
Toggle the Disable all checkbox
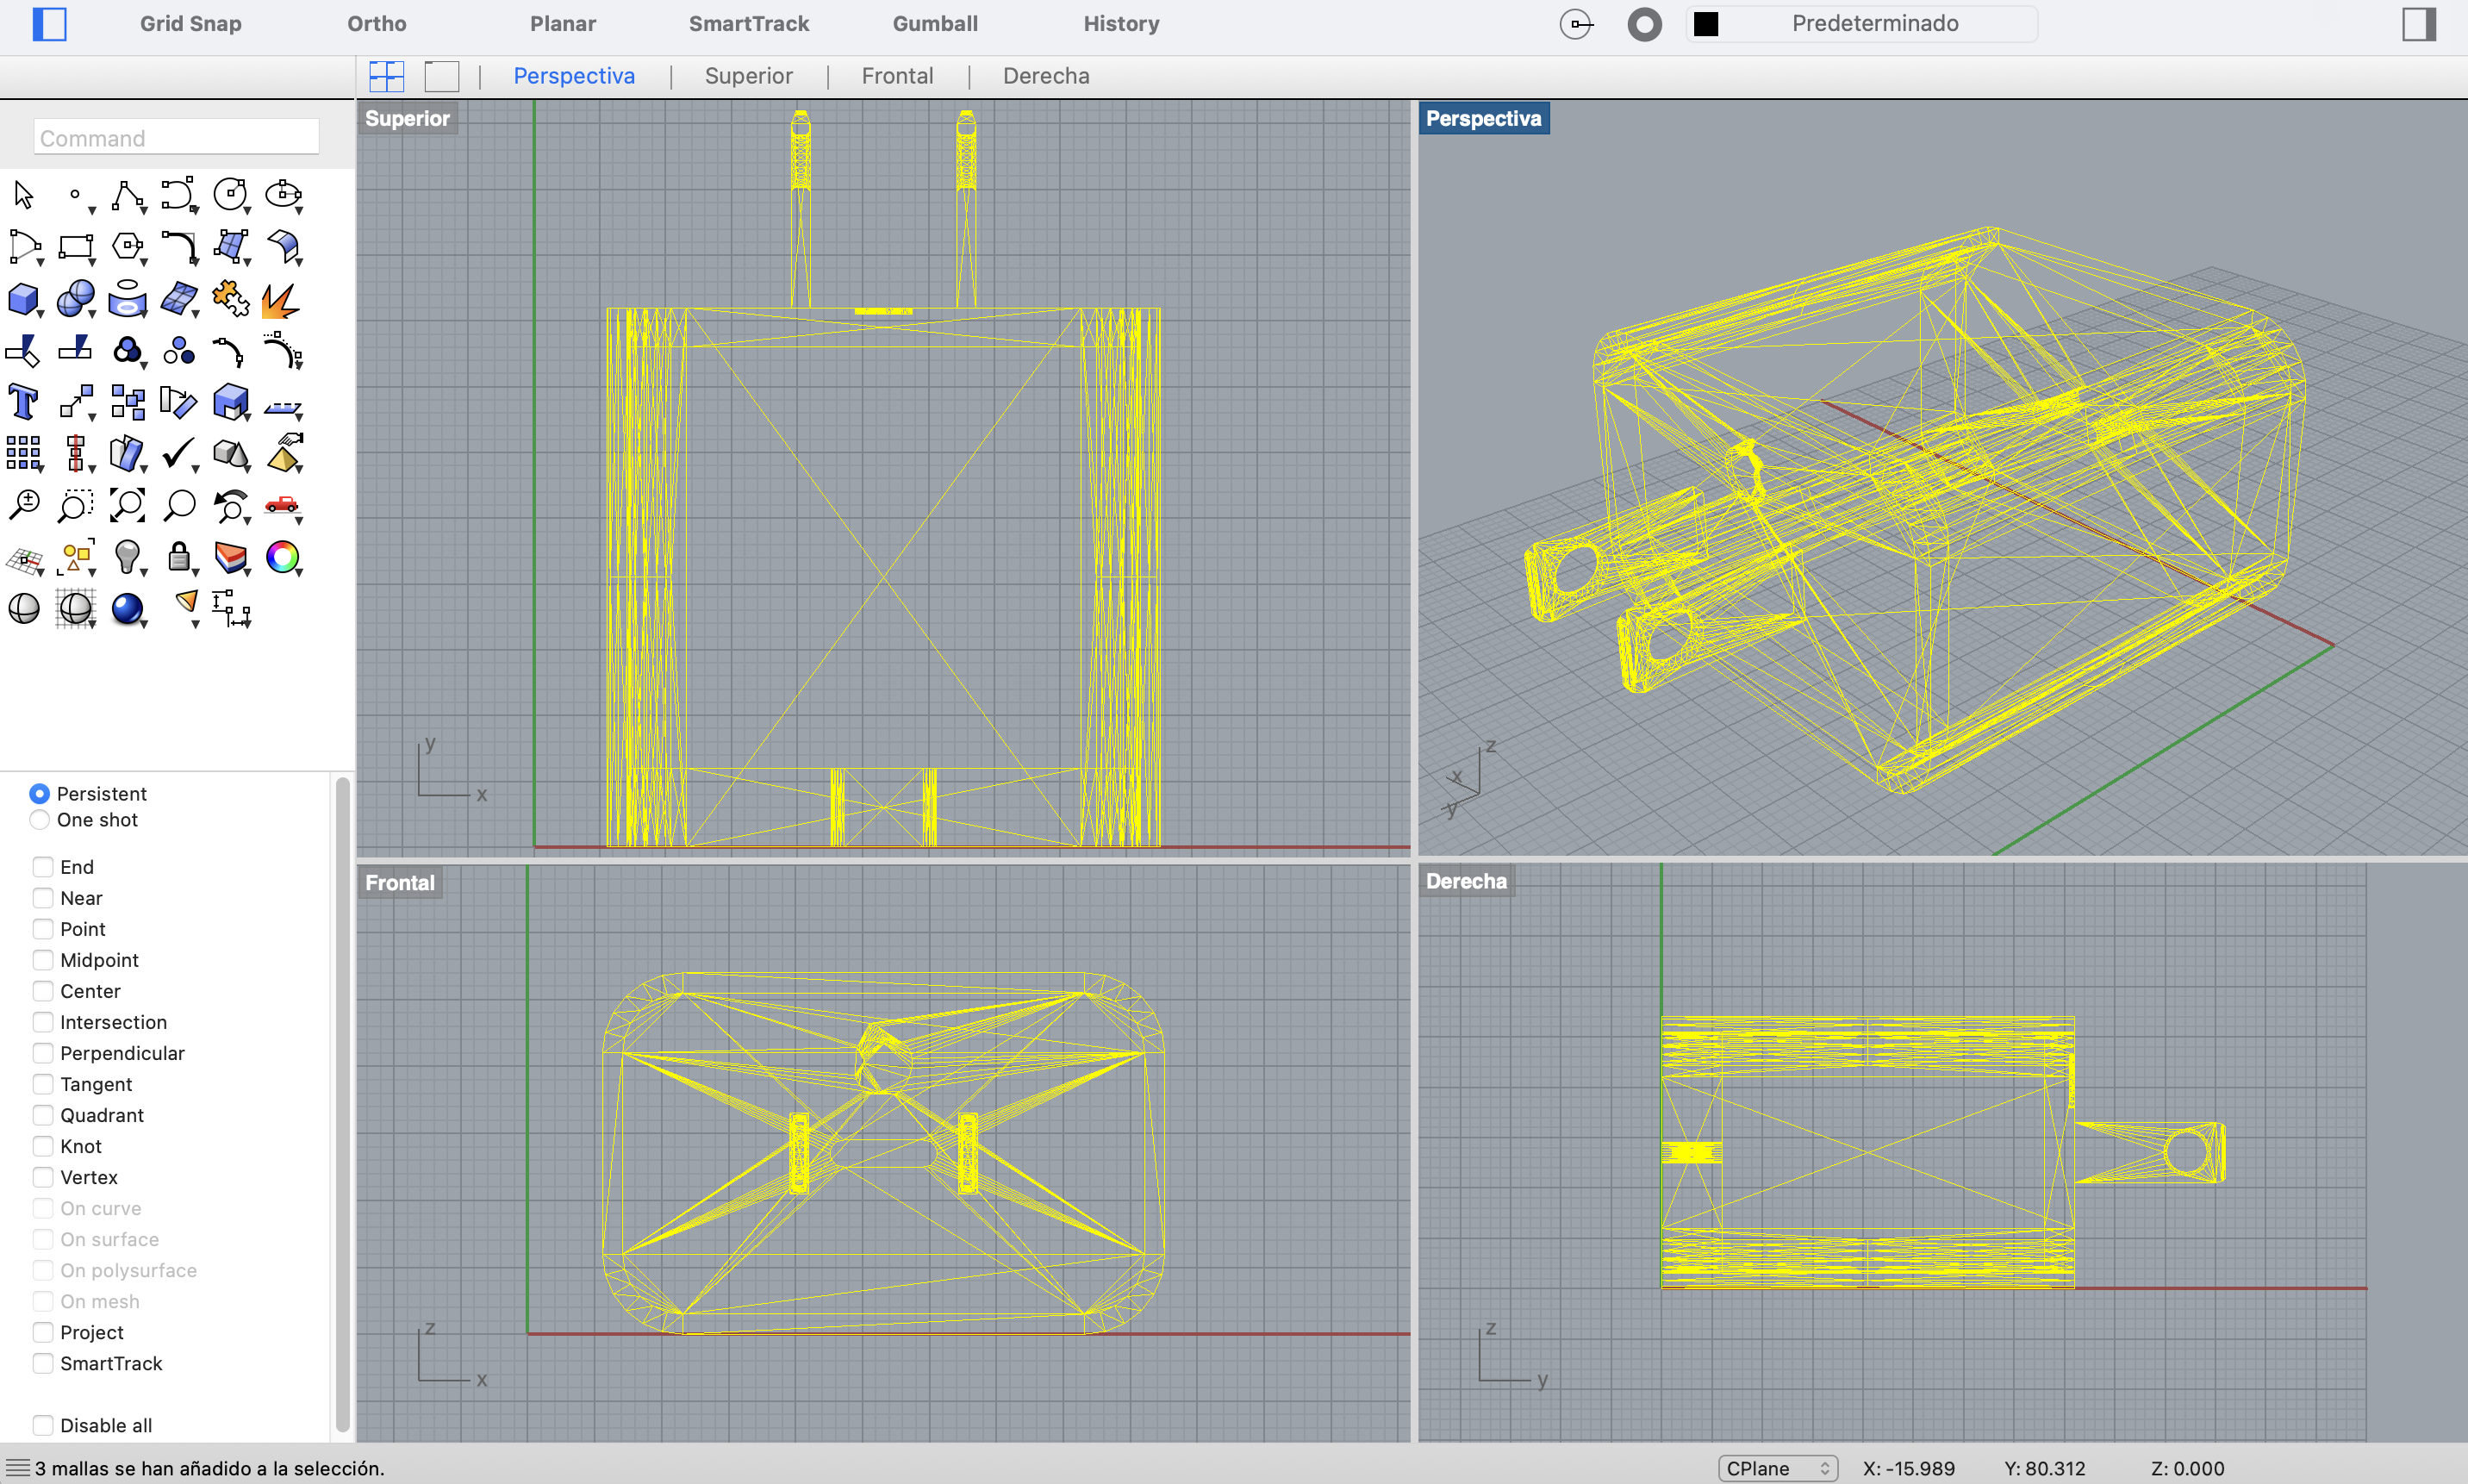(43, 1425)
